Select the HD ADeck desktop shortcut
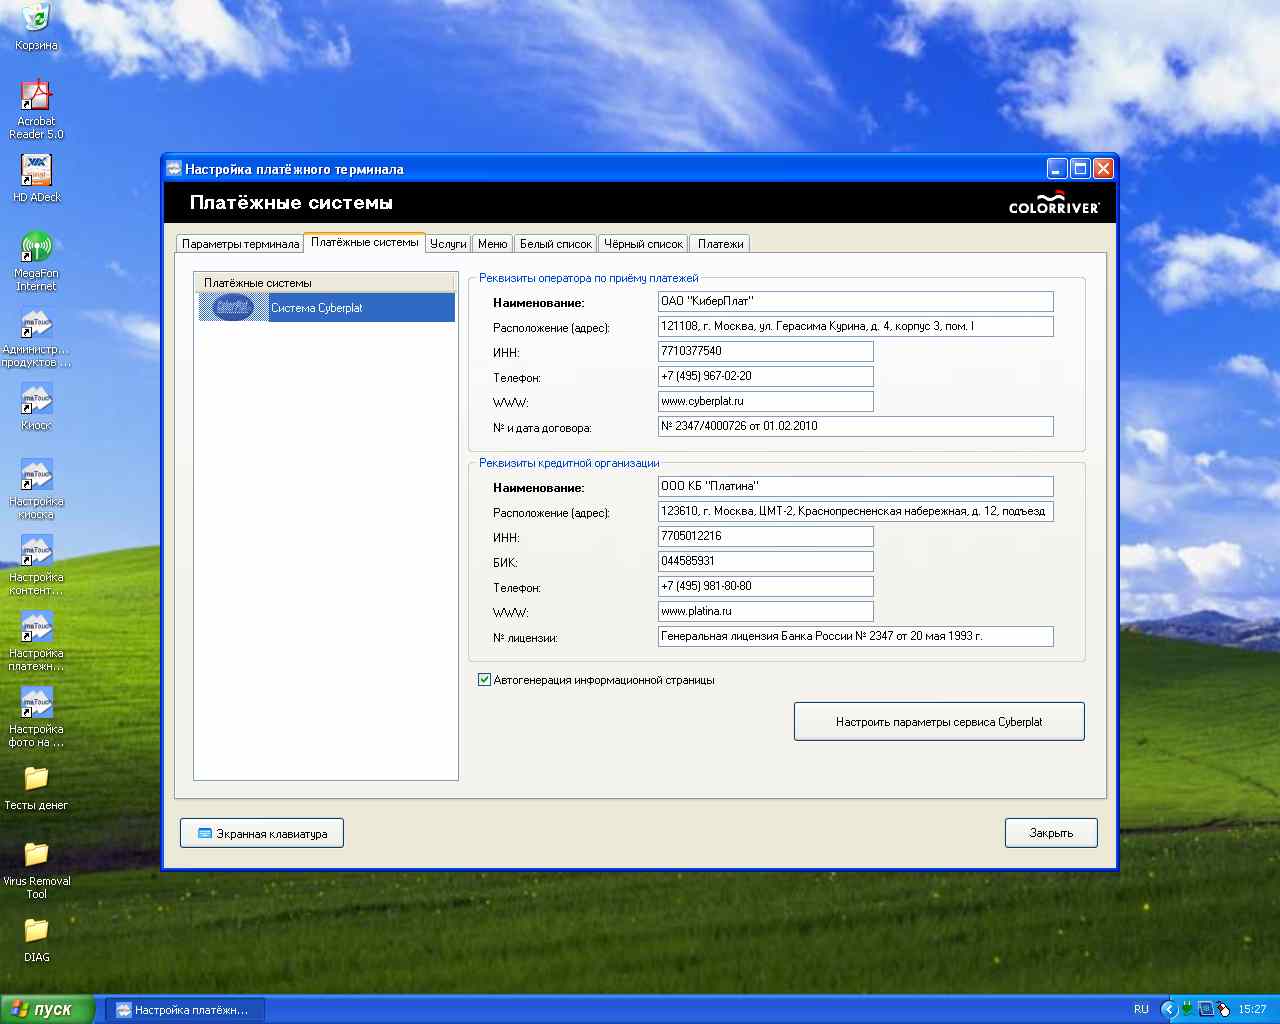This screenshot has width=1280, height=1024. [36, 171]
